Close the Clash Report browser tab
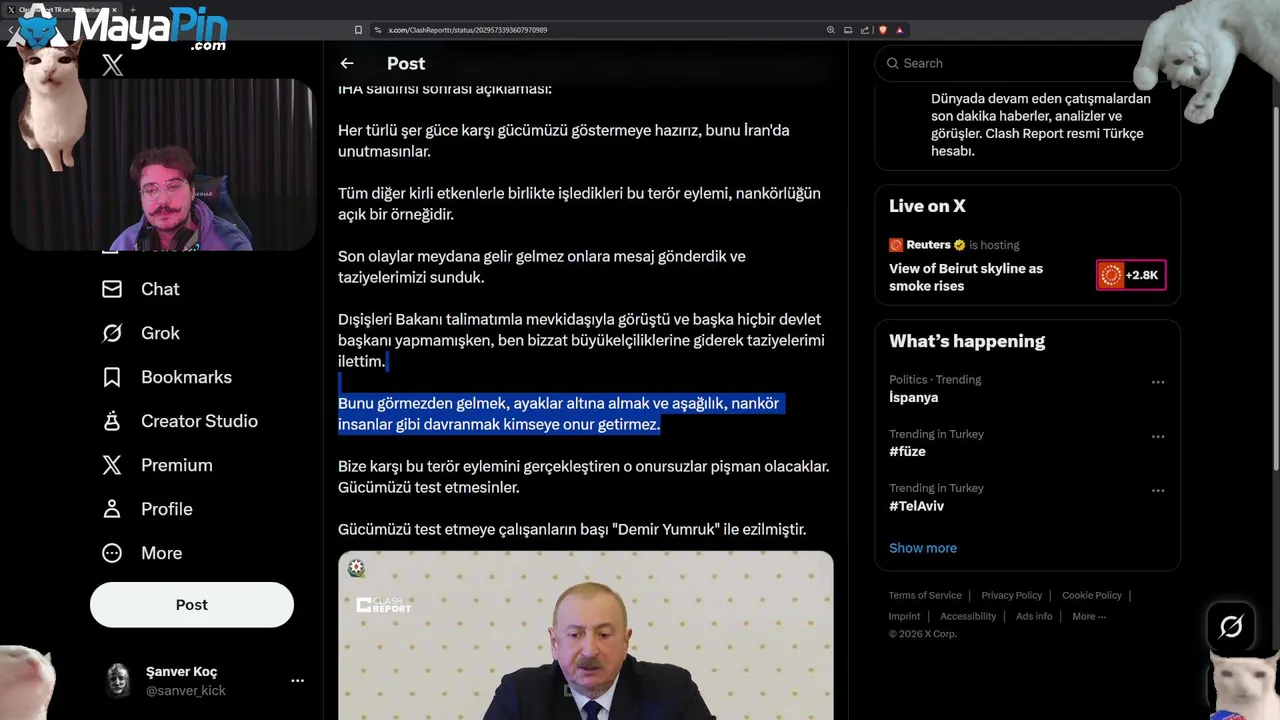 coord(114,9)
